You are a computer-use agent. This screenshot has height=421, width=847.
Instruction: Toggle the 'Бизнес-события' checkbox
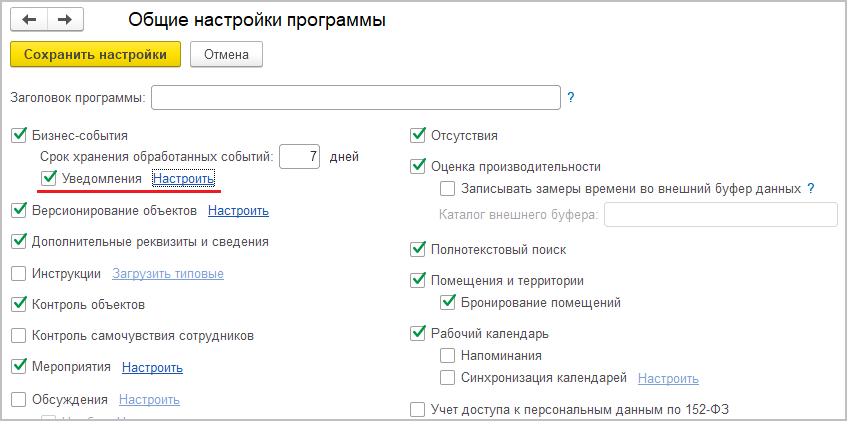click(18, 135)
